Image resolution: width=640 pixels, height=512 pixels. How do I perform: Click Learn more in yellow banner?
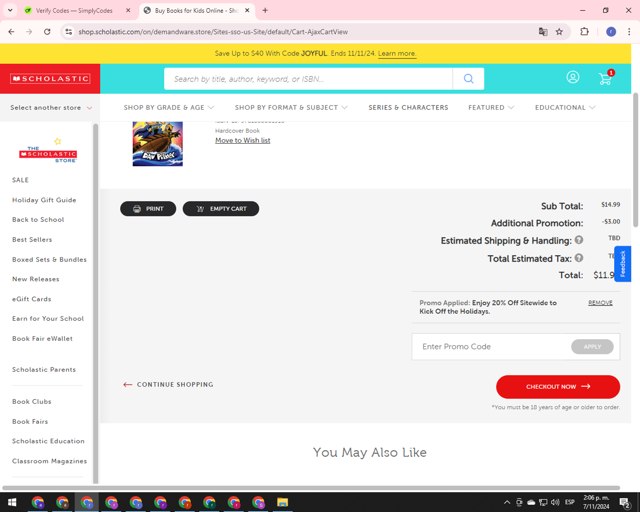pyautogui.click(x=397, y=53)
